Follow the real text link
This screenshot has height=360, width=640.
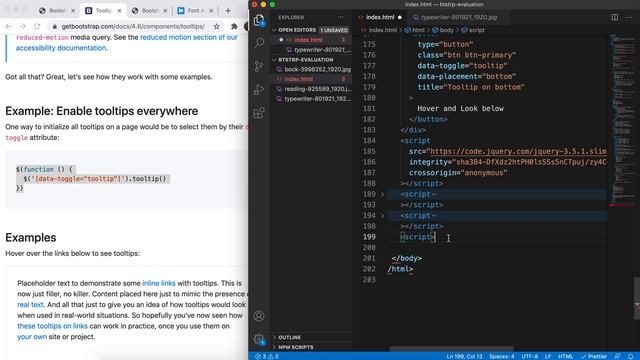pyautogui.click(x=30, y=304)
